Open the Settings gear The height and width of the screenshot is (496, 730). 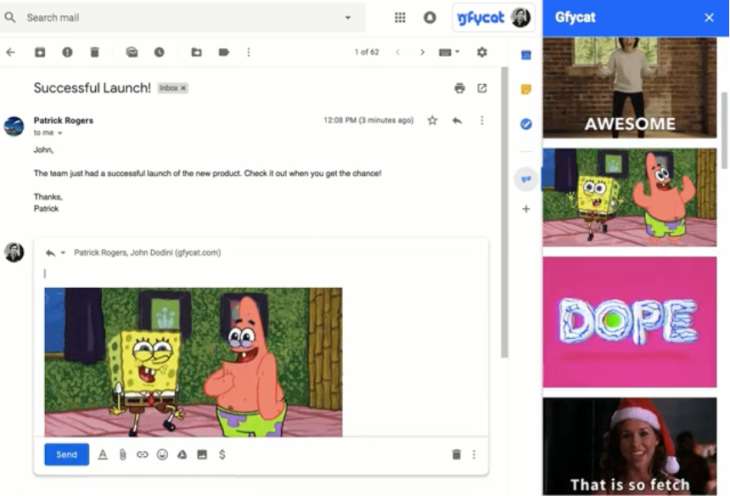(x=482, y=52)
